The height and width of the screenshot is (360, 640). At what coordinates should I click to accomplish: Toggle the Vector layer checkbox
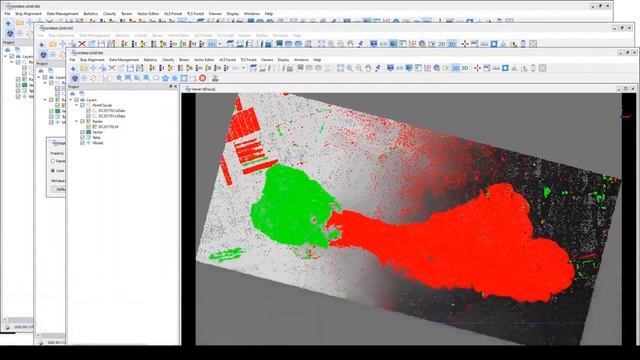coord(82,132)
